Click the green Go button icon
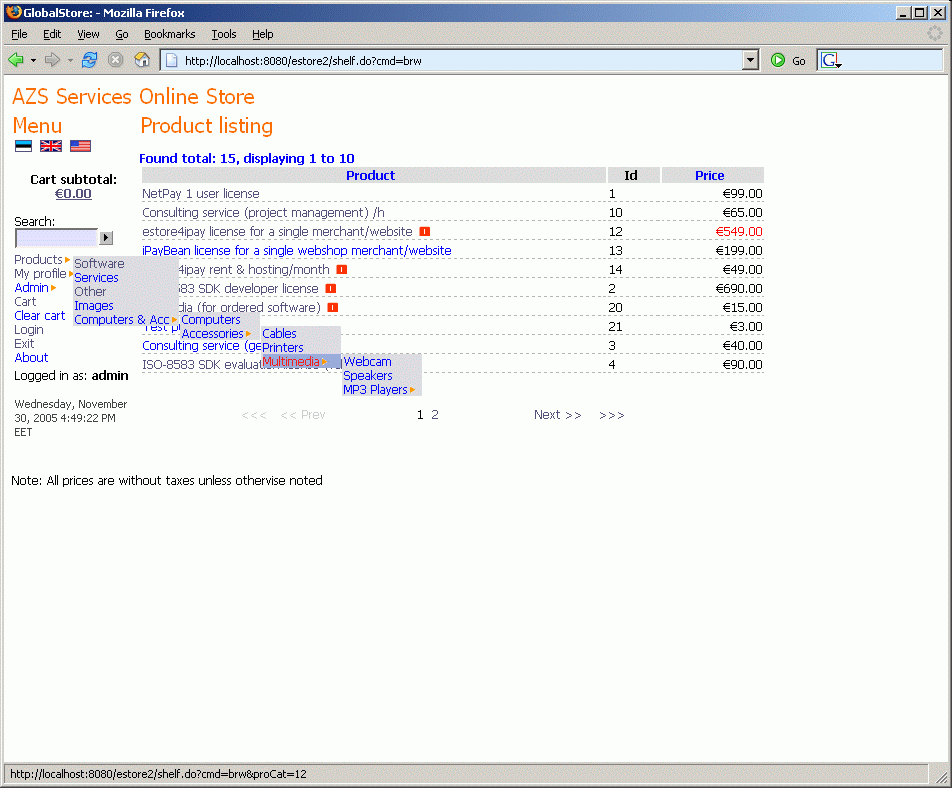 778,60
